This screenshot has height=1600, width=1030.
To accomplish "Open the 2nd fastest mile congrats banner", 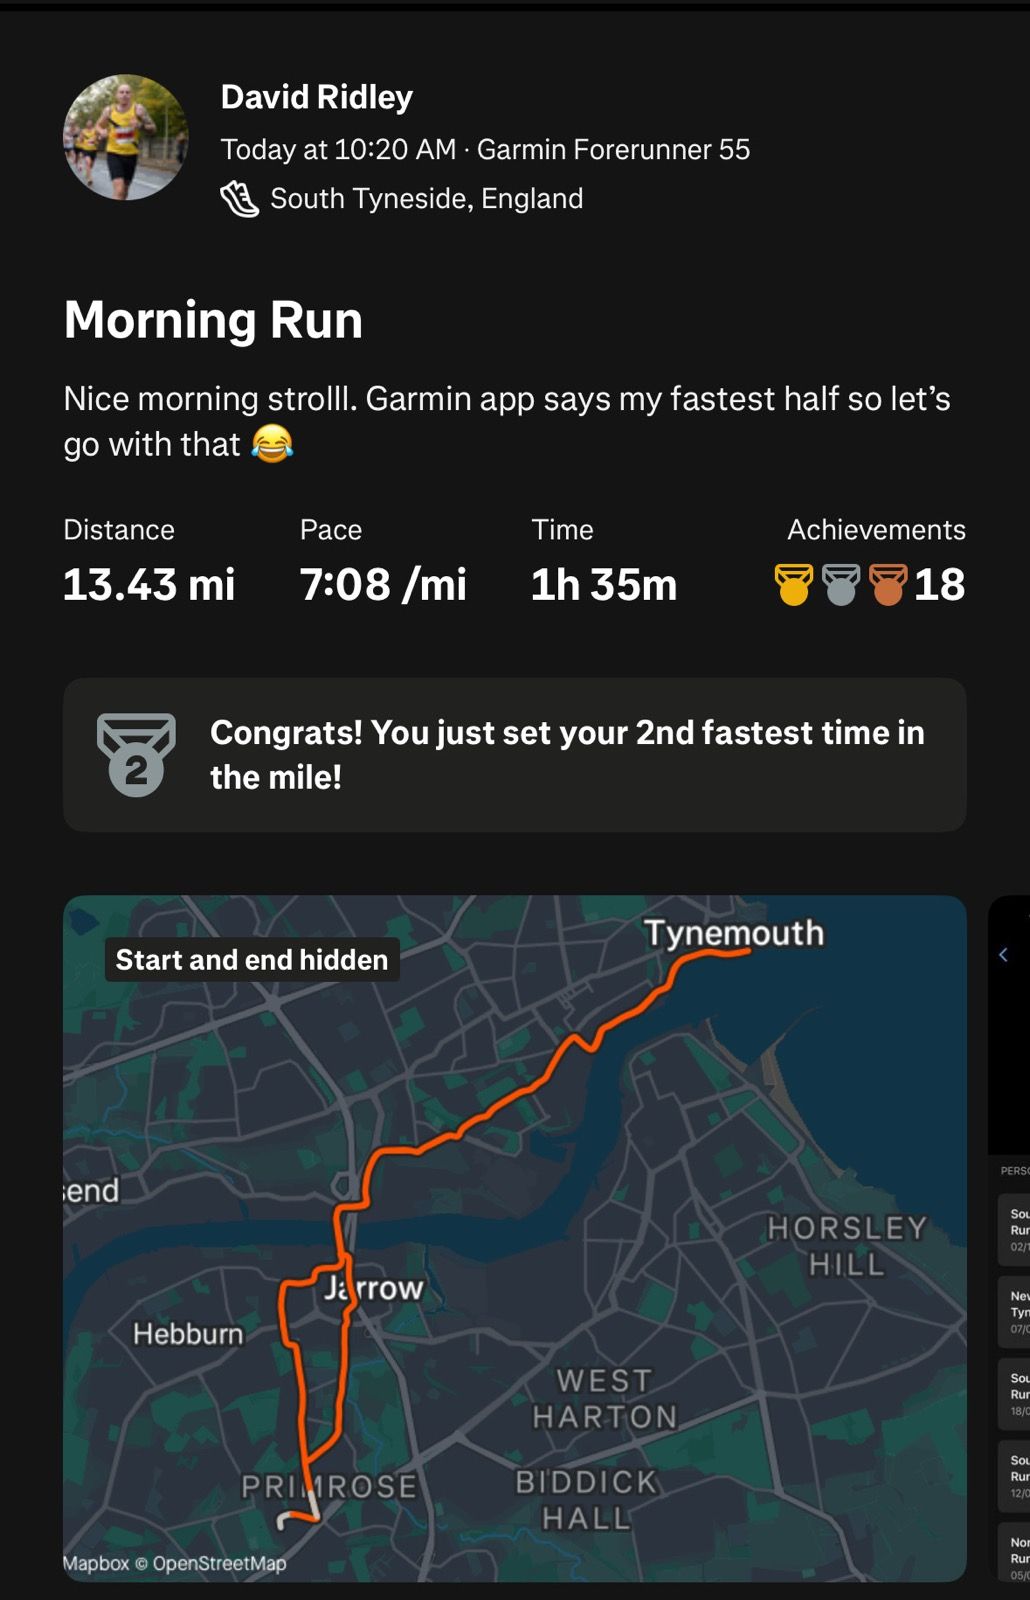I will pyautogui.click(x=514, y=755).
